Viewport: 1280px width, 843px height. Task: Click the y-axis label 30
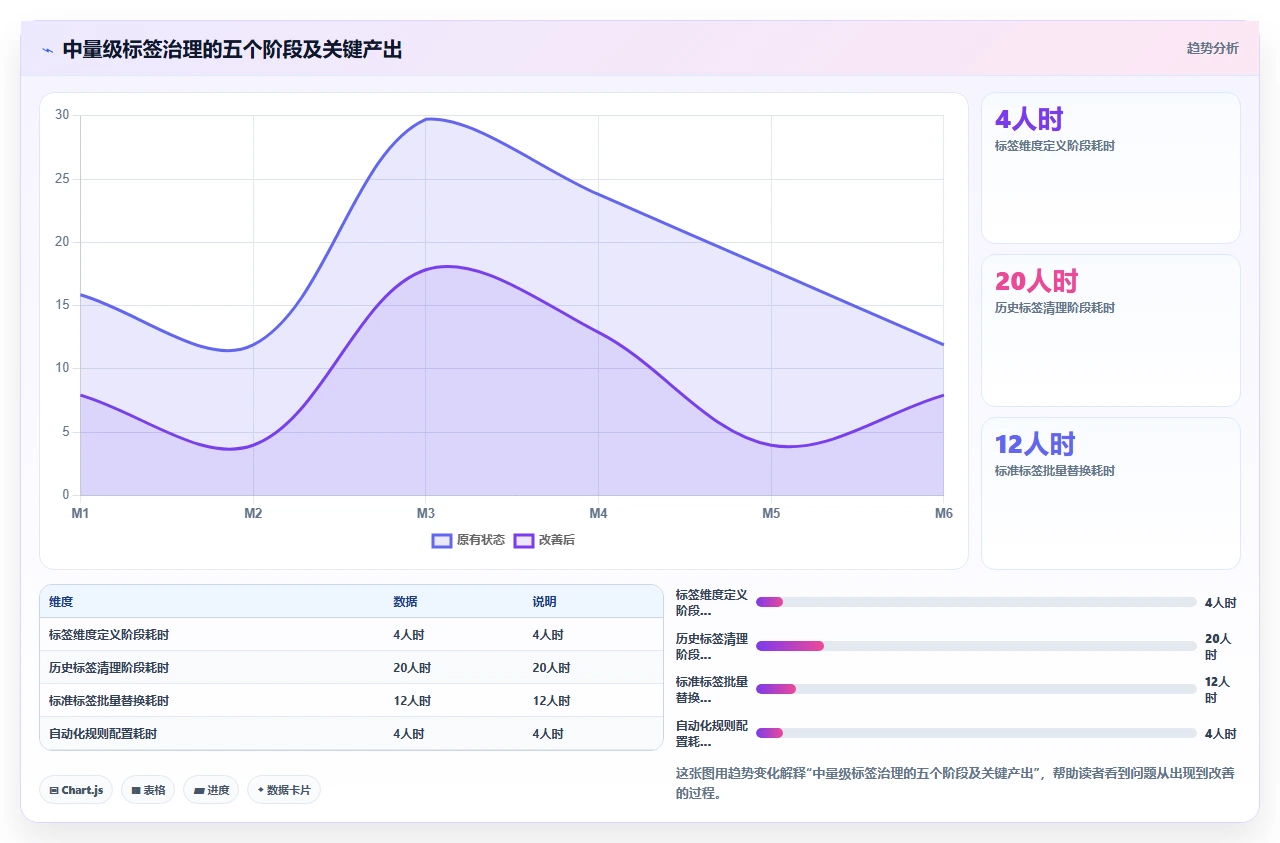click(62, 115)
